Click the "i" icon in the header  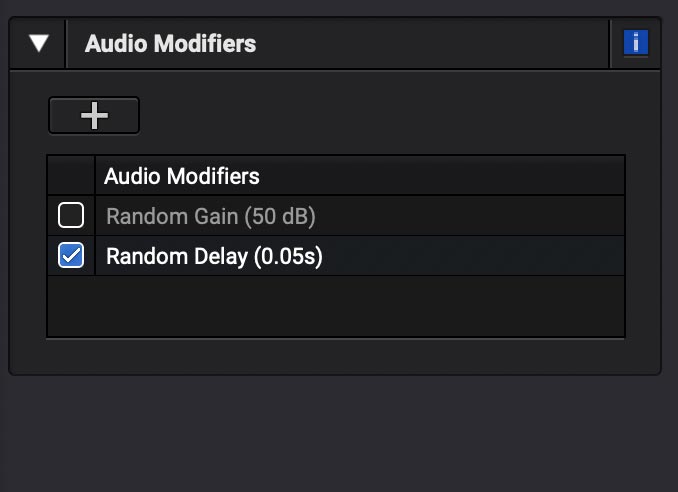pyautogui.click(x=635, y=43)
